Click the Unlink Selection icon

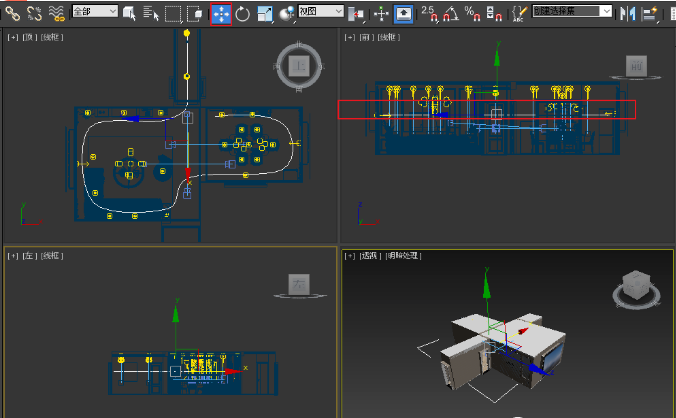coord(34,13)
